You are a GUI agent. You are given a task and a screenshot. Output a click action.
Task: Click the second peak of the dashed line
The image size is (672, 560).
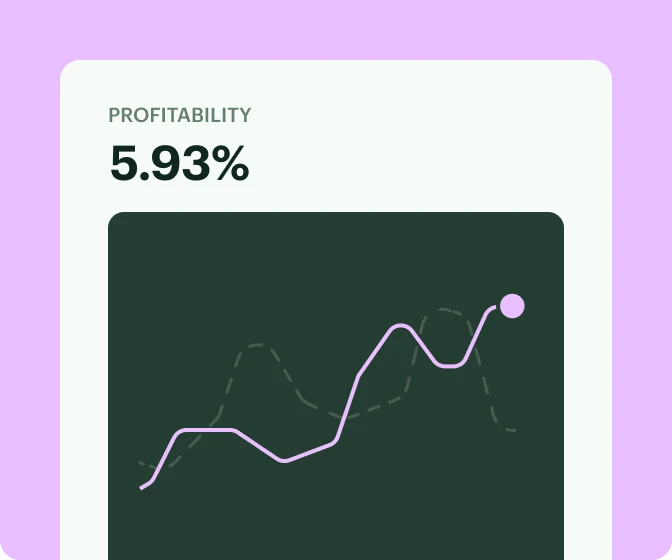pos(444,312)
